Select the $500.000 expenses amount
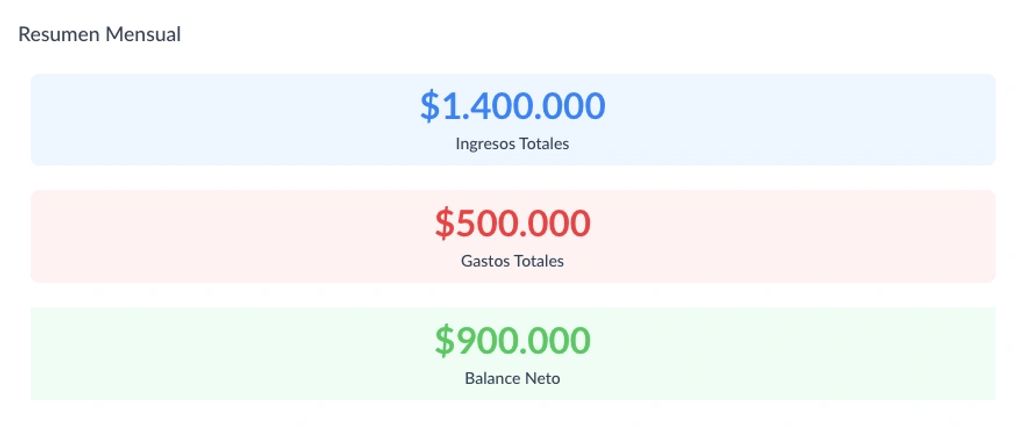The height and width of the screenshot is (438, 1023). [x=512, y=223]
